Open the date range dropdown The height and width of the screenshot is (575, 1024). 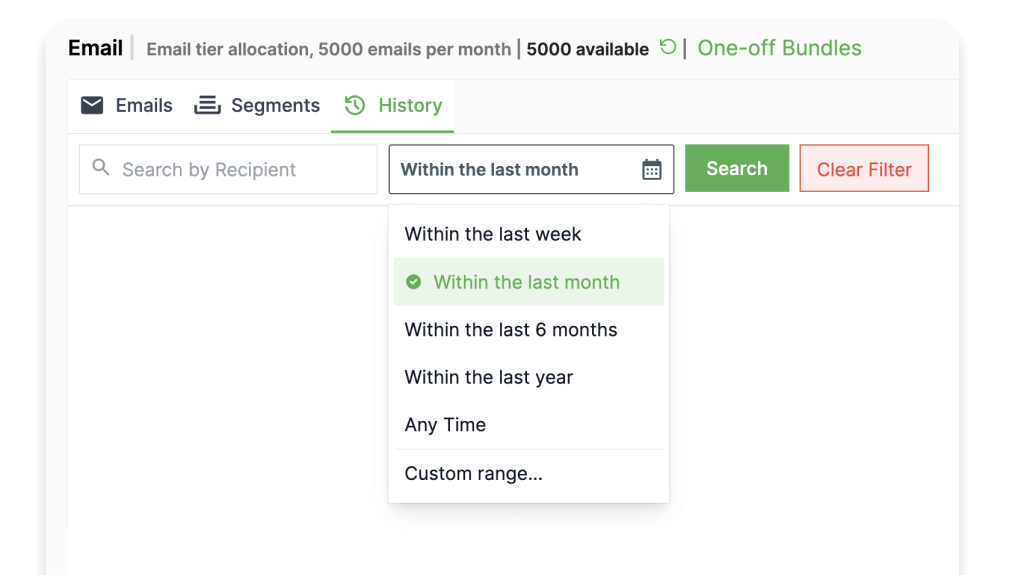point(531,169)
